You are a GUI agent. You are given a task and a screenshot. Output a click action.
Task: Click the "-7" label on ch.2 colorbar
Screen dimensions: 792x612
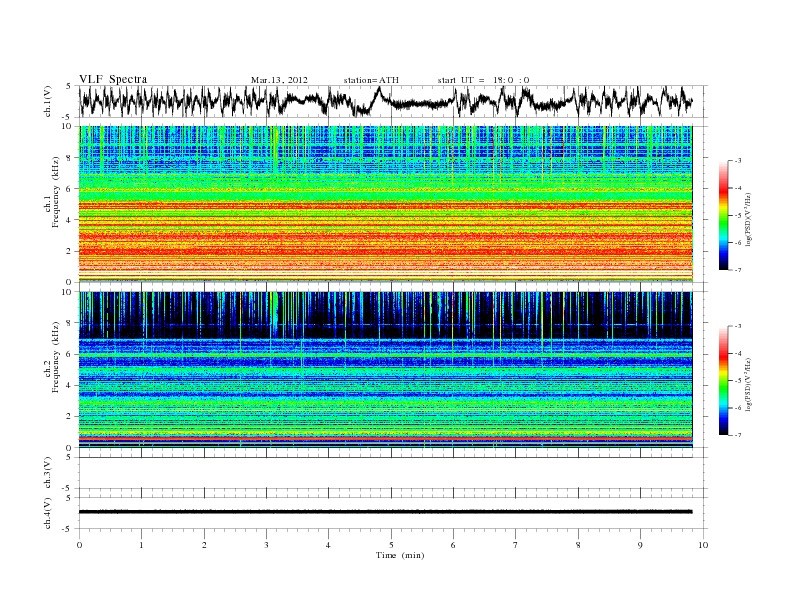[x=738, y=435]
